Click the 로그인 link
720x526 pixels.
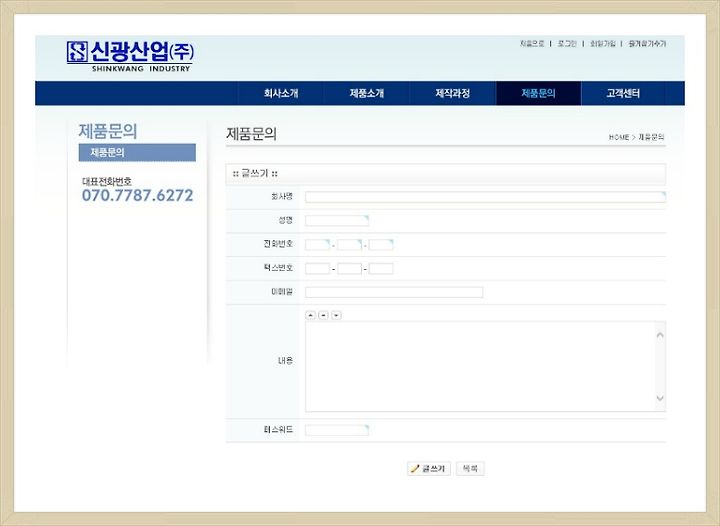[567, 44]
